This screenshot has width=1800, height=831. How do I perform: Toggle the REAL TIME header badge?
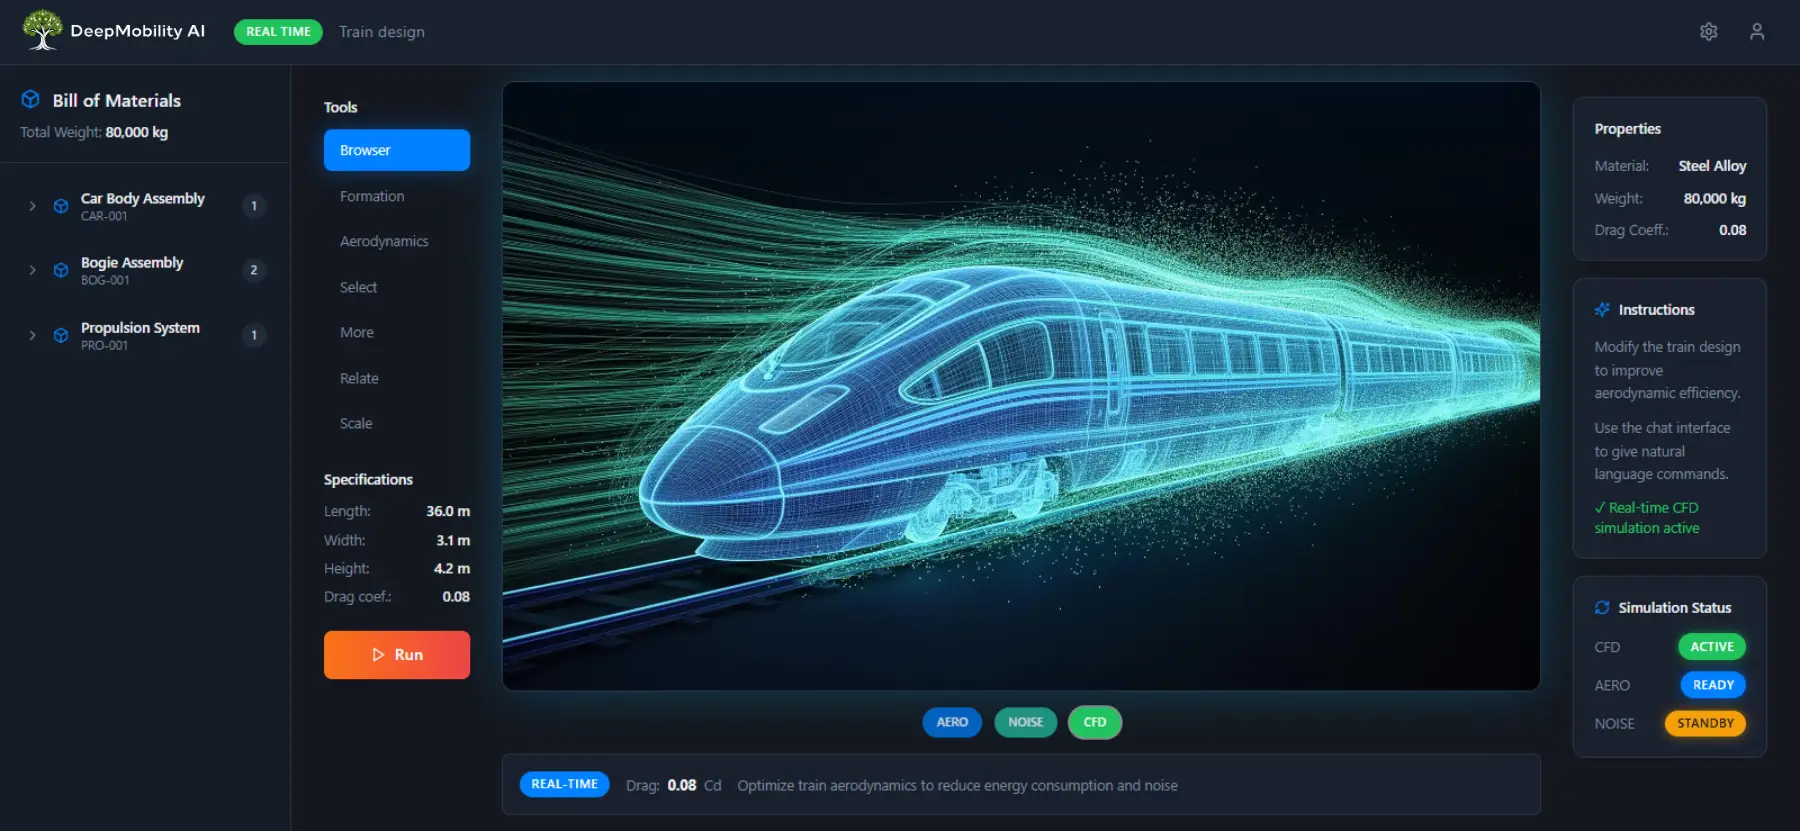278,32
